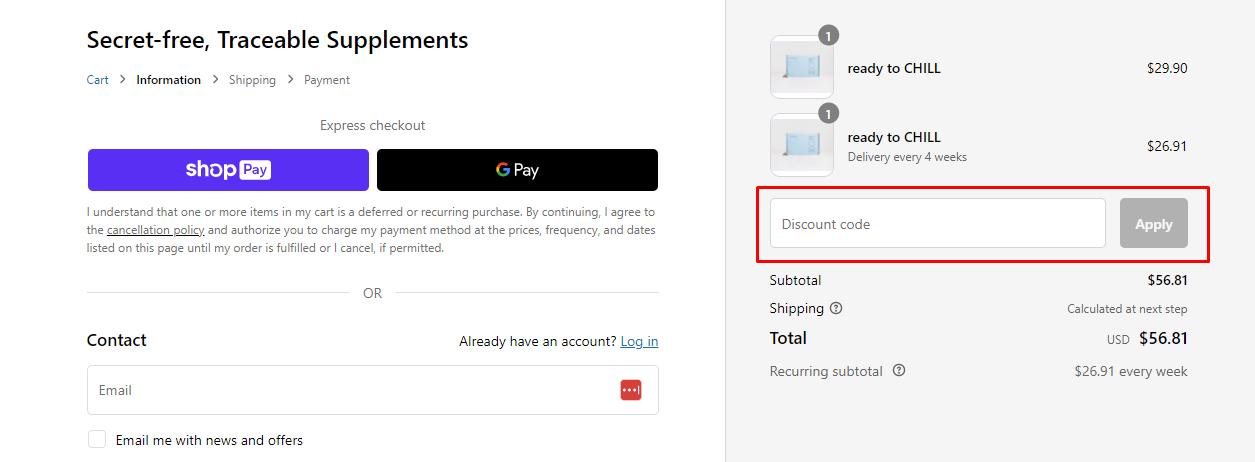Click the Calculated at next step text
The height and width of the screenshot is (462, 1255).
(1127, 309)
